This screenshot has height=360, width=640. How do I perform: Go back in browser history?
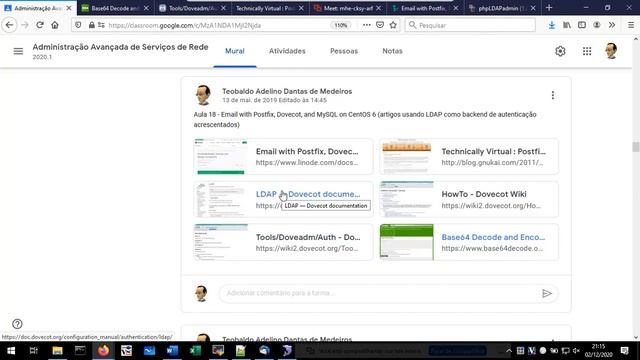click(9, 25)
